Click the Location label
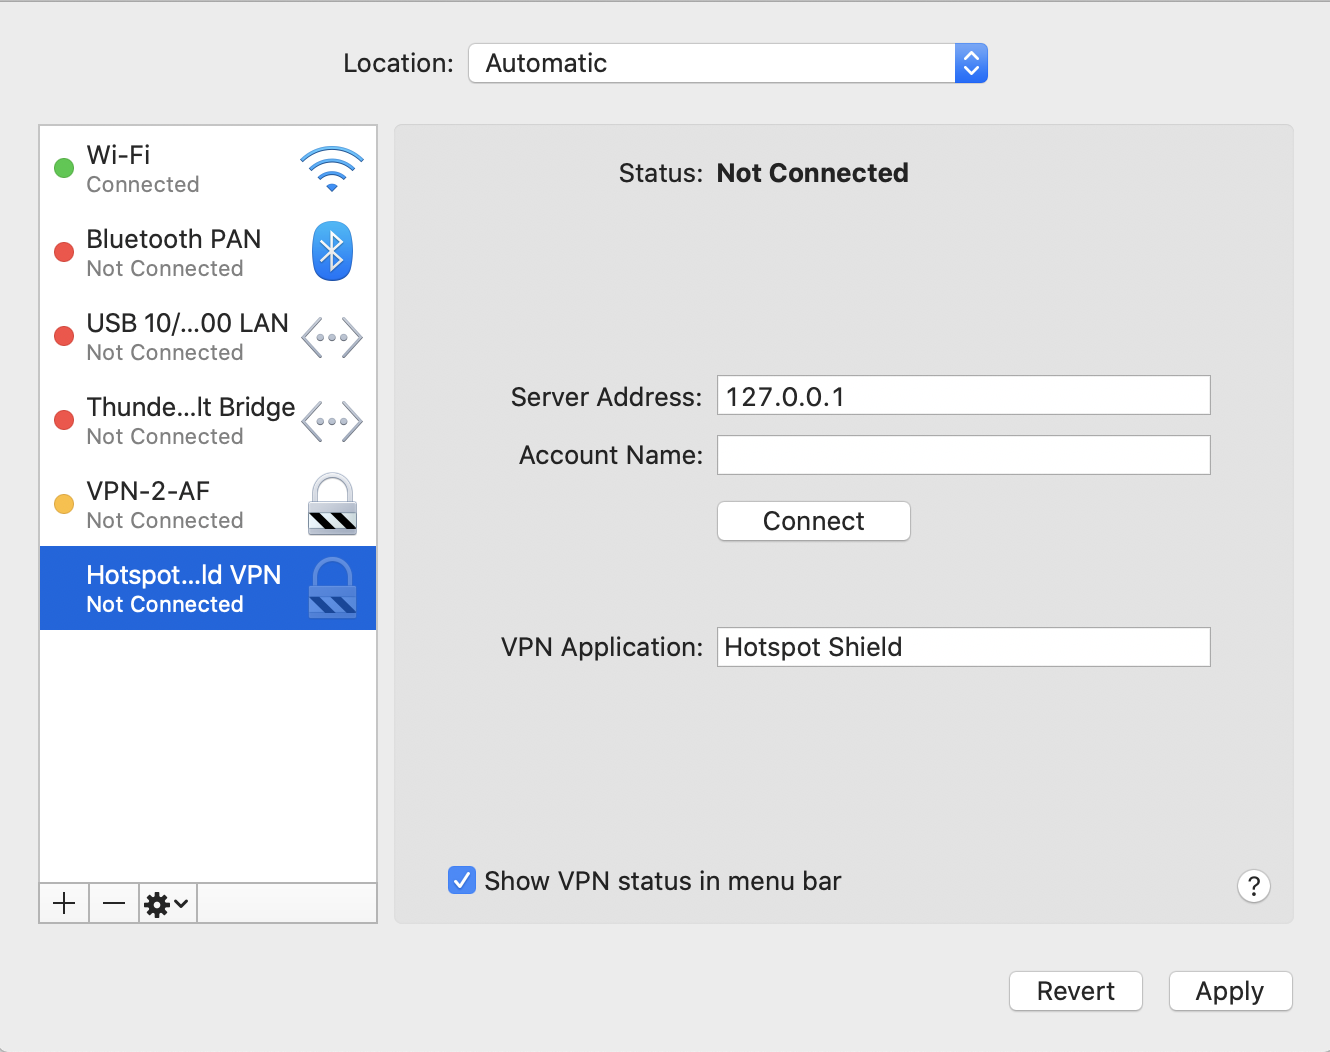Image resolution: width=1330 pixels, height=1052 pixels. [x=398, y=63]
